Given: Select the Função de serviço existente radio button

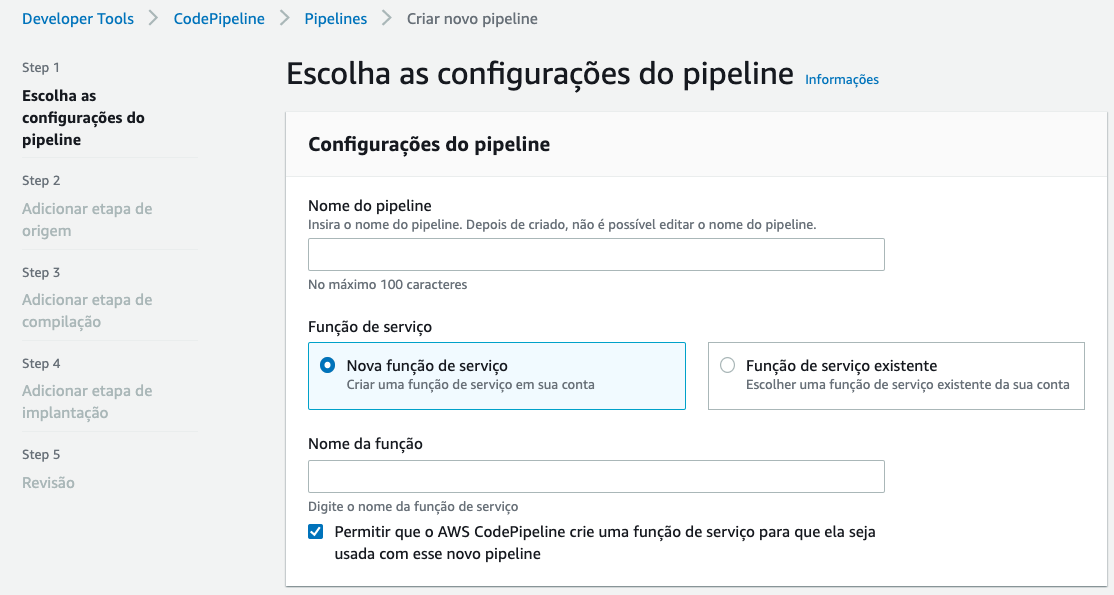Looking at the screenshot, I should point(727,366).
